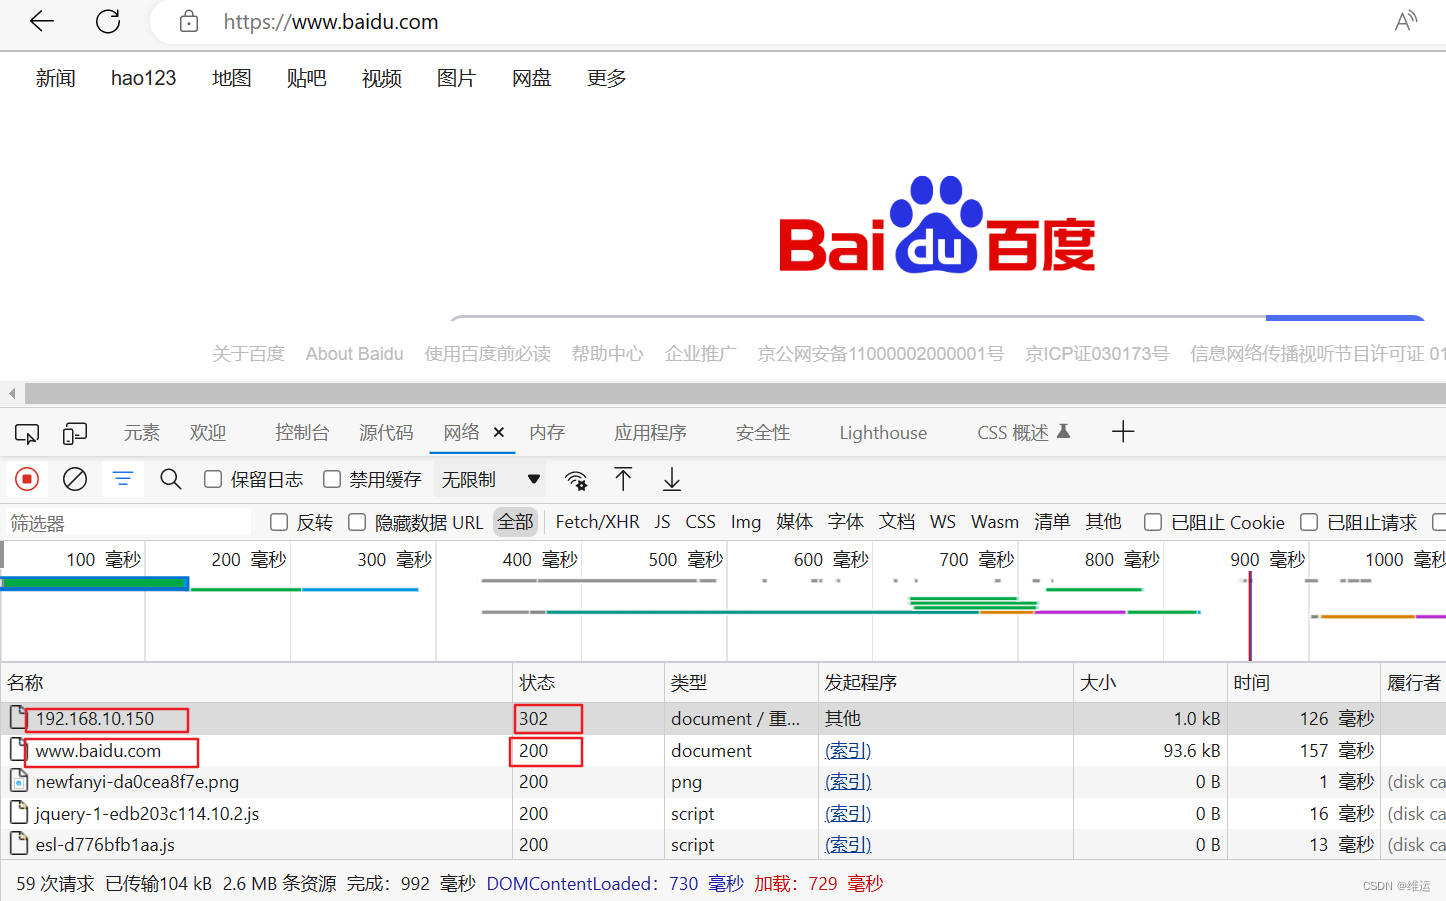Filter requests by WS type
This screenshot has width=1446, height=901.
(943, 522)
